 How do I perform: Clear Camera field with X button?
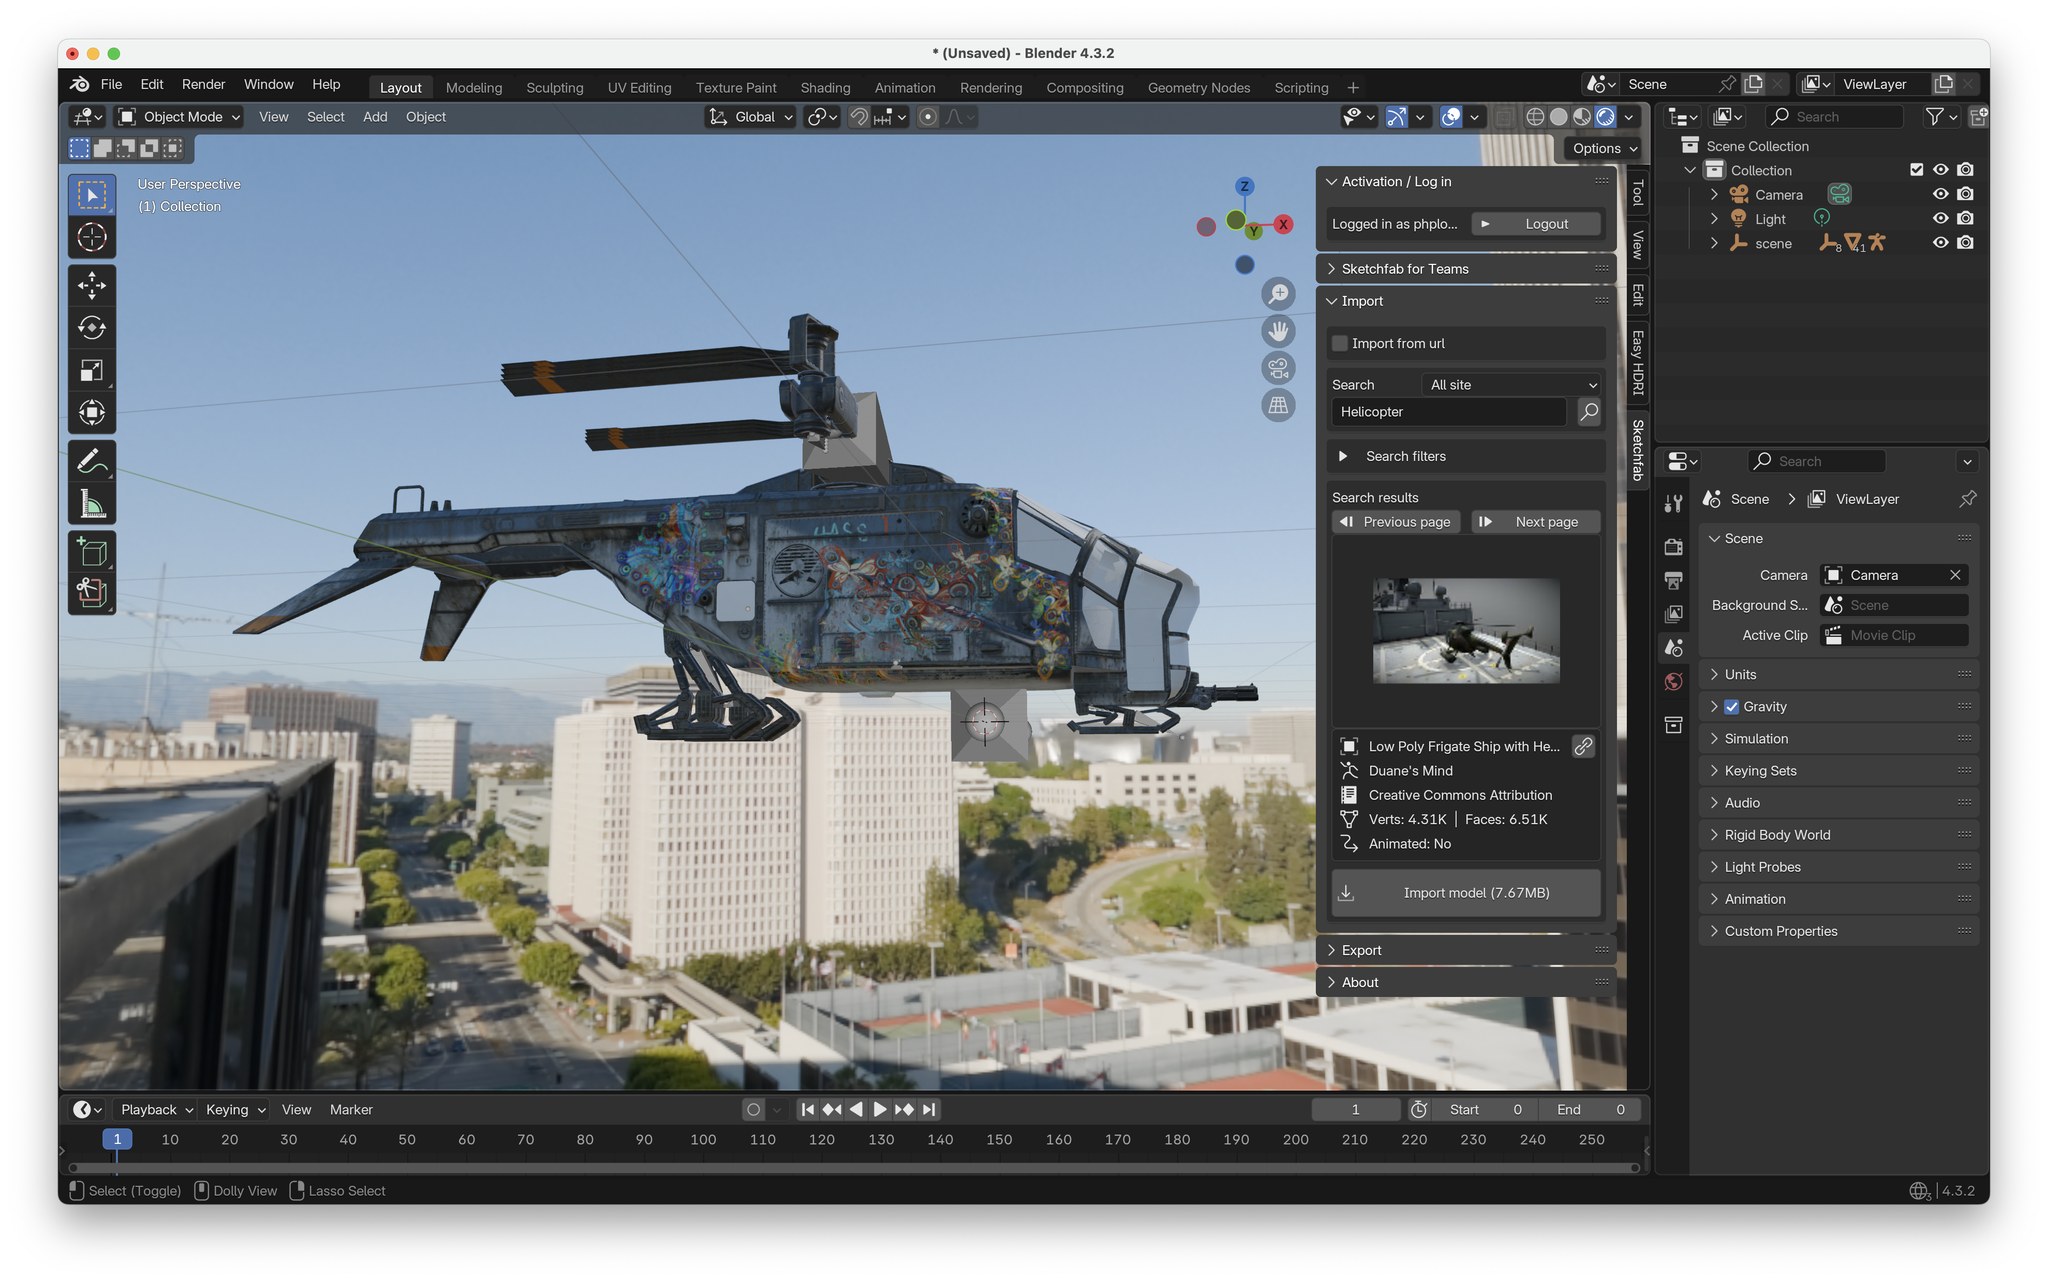[1955, 575]
